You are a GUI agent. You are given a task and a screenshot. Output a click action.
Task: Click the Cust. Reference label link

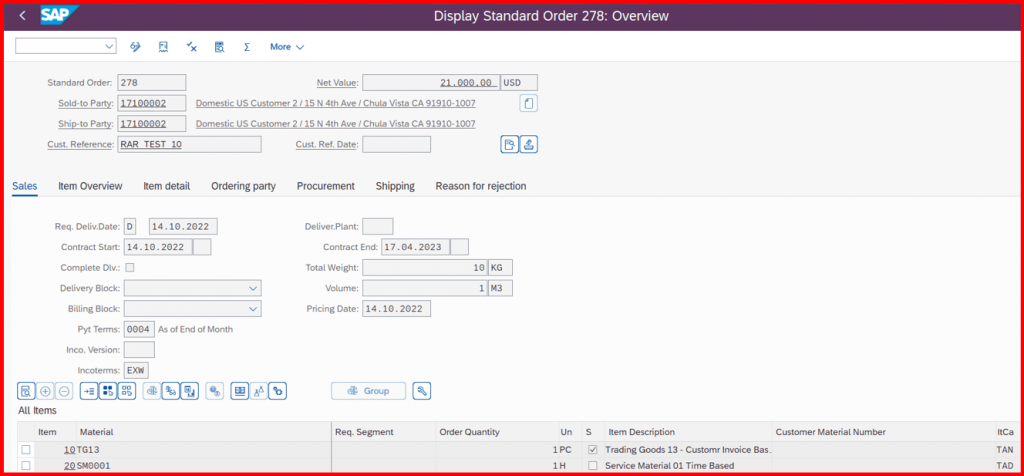click(x=81, y=144)
